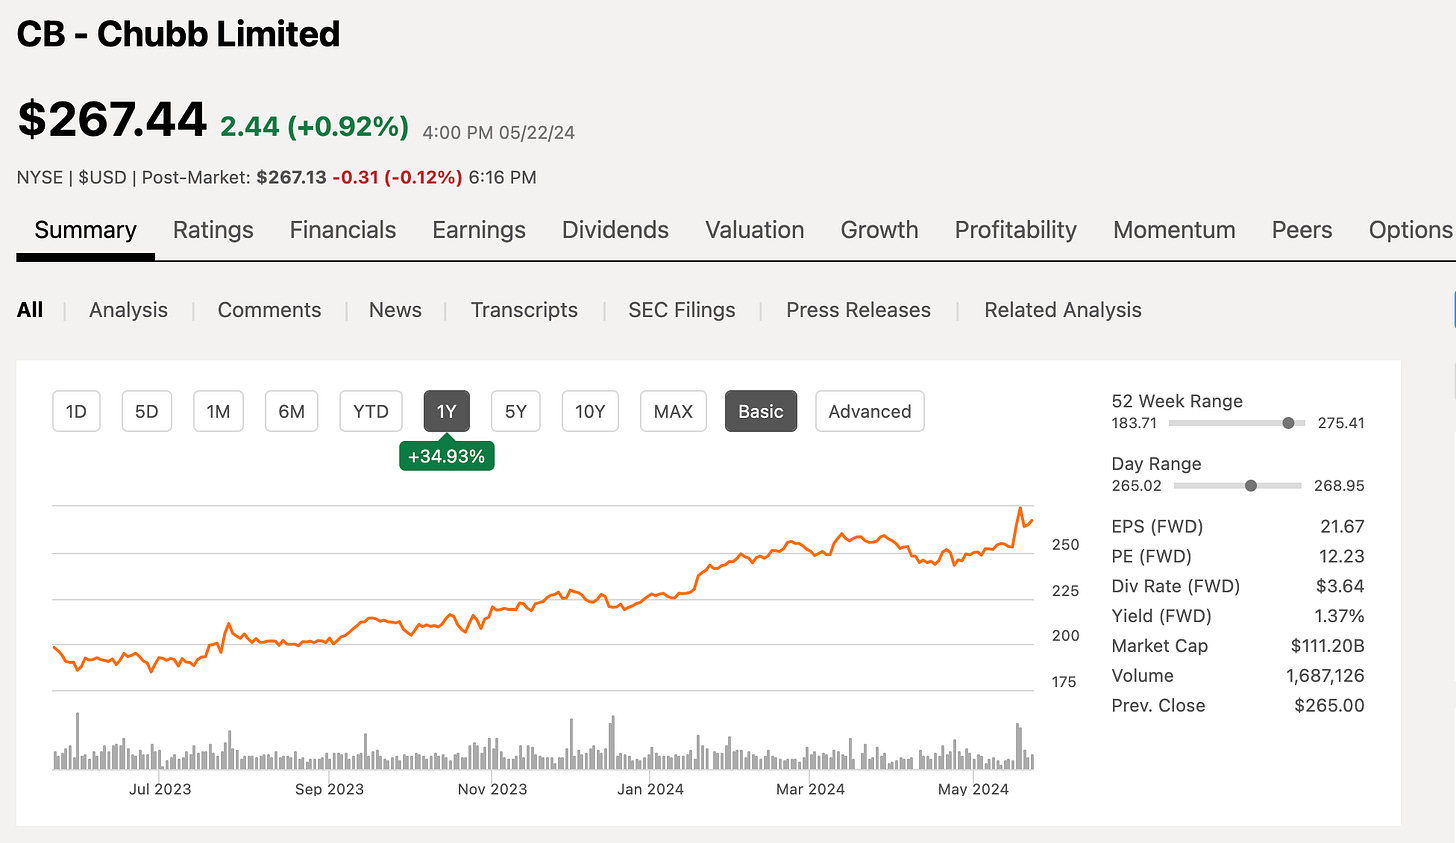Viewport: 1456px width, 843px height.
Task: Open the Transcripts filter
Action: pyautogui.click(x=524, y=310)
